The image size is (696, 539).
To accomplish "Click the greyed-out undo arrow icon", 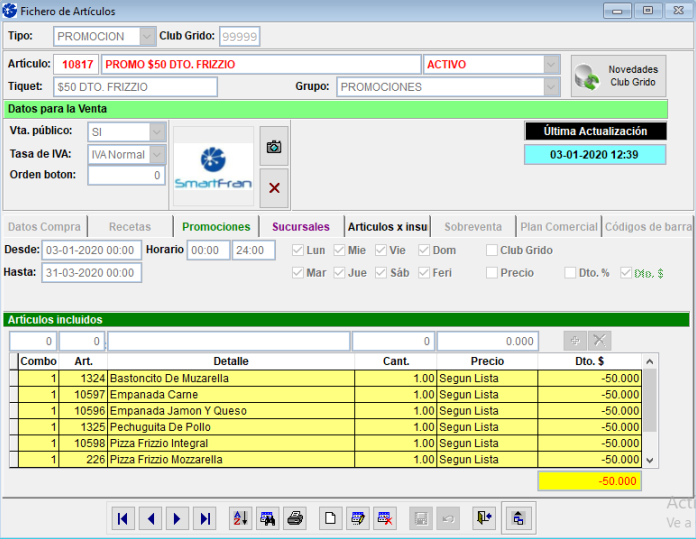I will pyautogui.click(x=448, y=518).
